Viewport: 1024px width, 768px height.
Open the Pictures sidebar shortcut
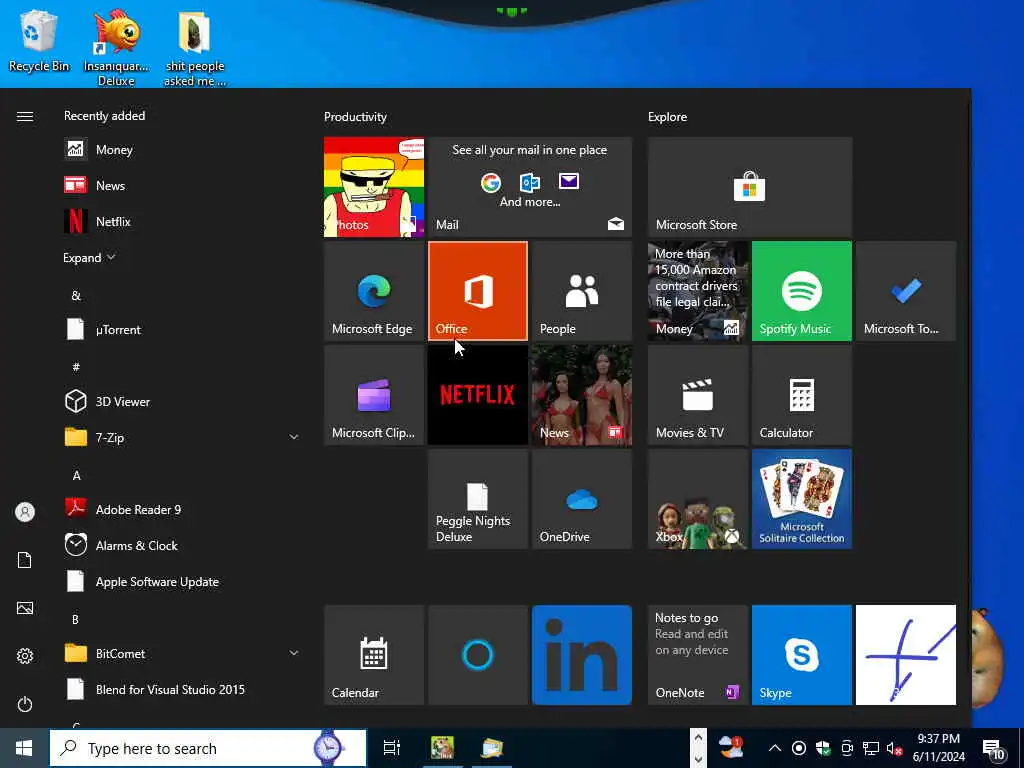click(x=25, y=608)
